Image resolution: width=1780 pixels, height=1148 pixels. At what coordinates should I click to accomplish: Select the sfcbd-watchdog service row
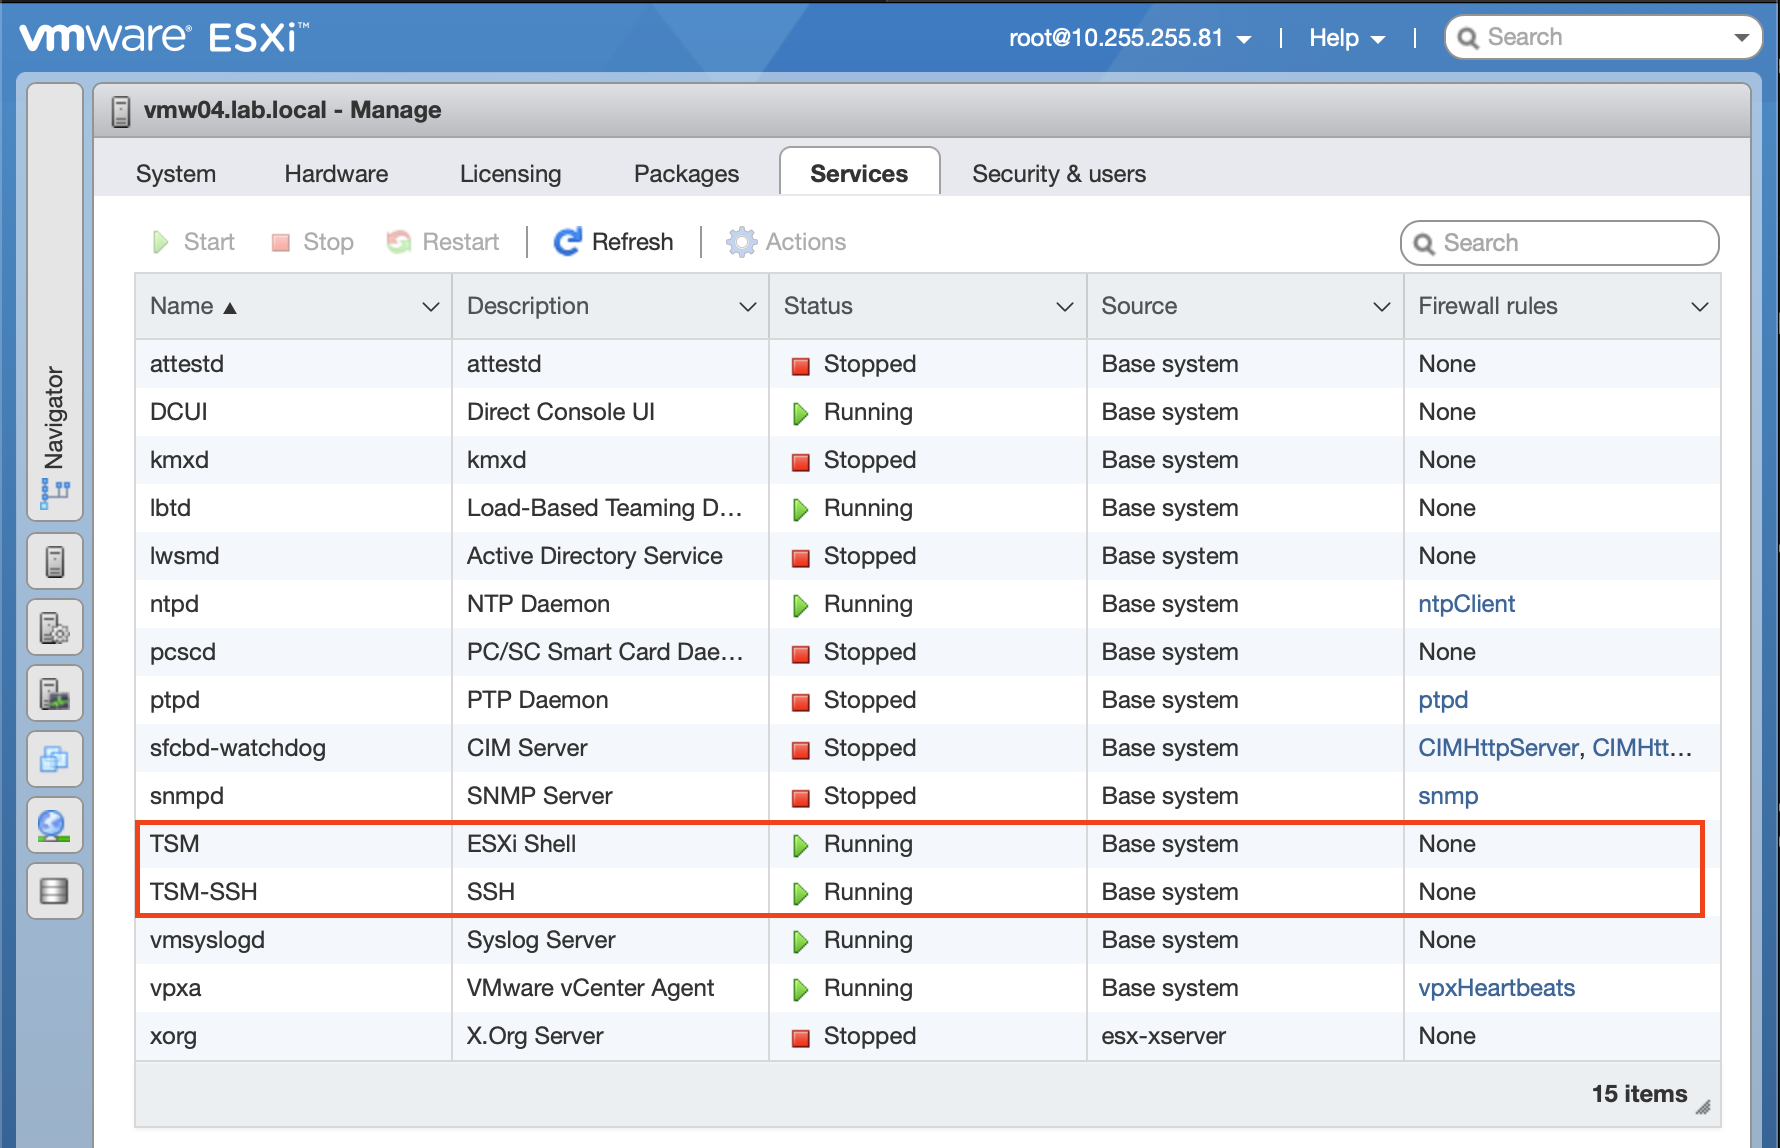click(928, 748)
